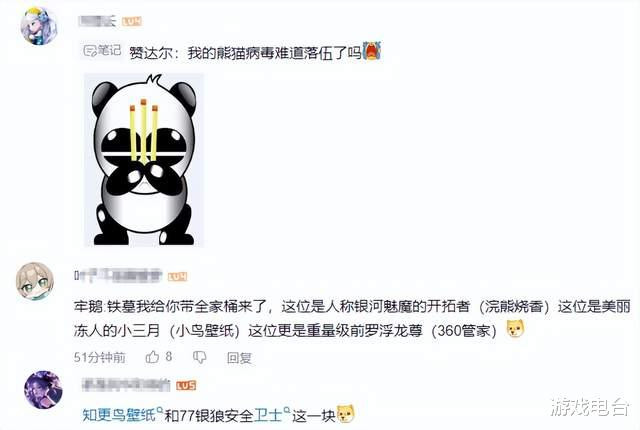This screenshot has width=640, height=430.
Task: Open the third commenter's purple avatar
Action: (x=43, y=390)
